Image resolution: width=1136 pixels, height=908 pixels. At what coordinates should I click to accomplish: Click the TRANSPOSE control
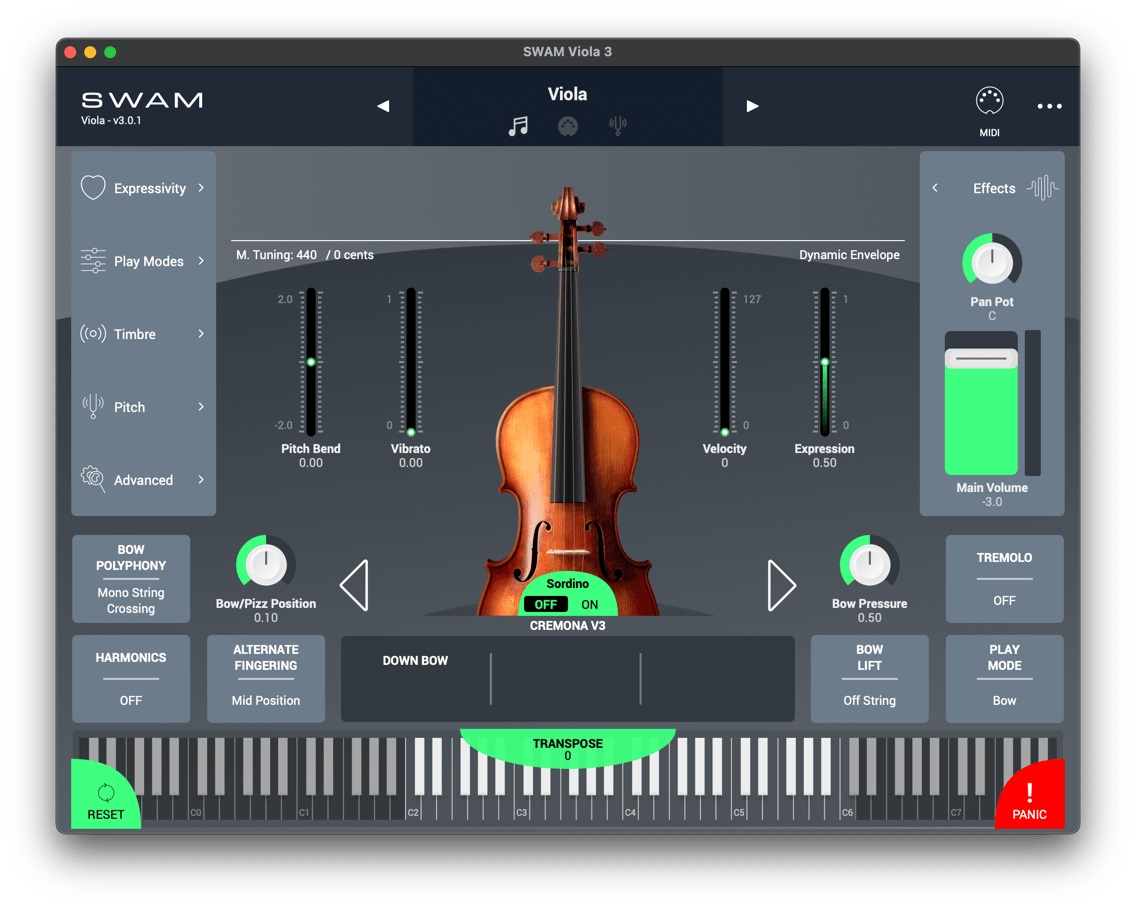[568, 749]
